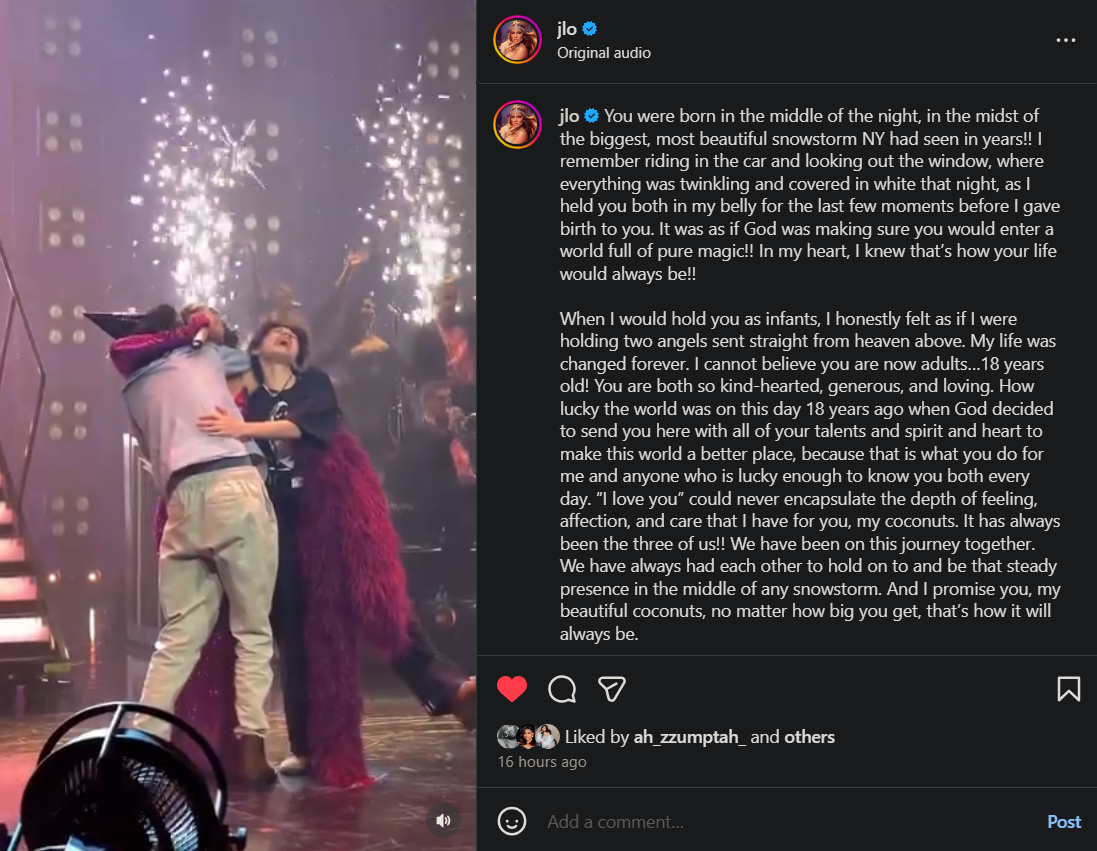Screen dimensions: 1097x851
Task: Share post using the paper plane icon
Action: 612,689
